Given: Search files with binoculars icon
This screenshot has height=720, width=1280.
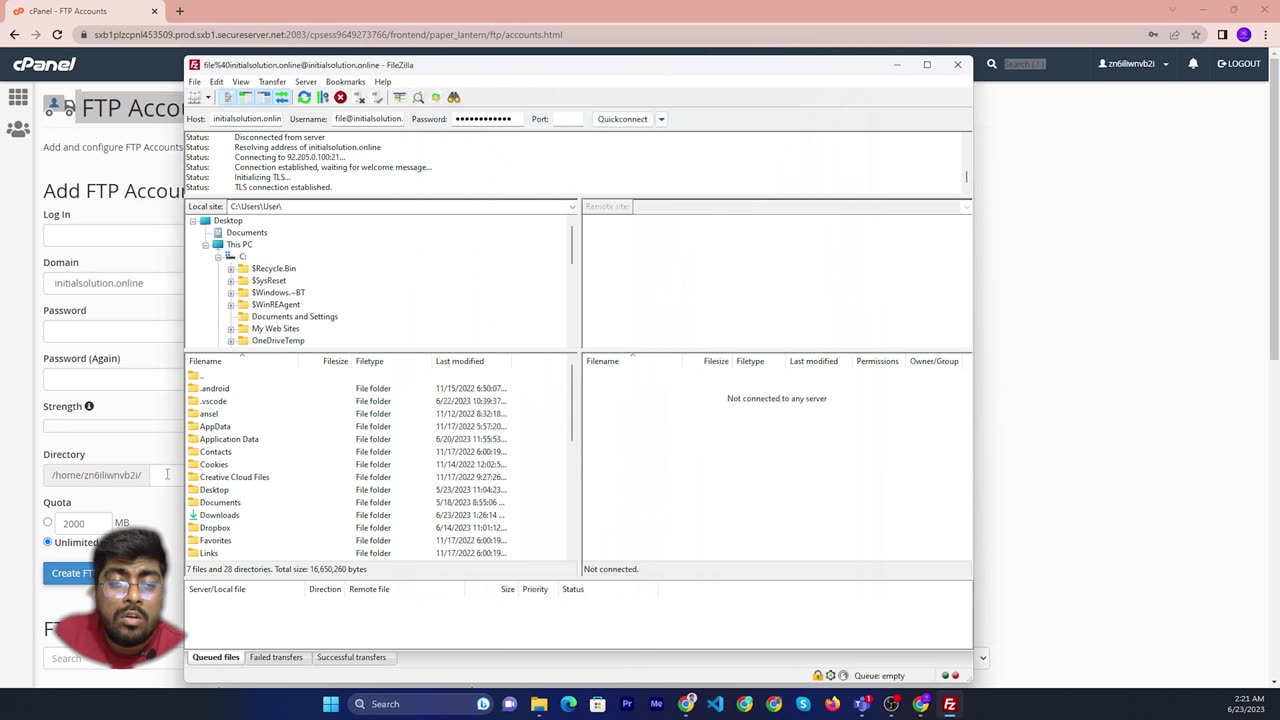Looking at the screenshot, I should (454, 97).
